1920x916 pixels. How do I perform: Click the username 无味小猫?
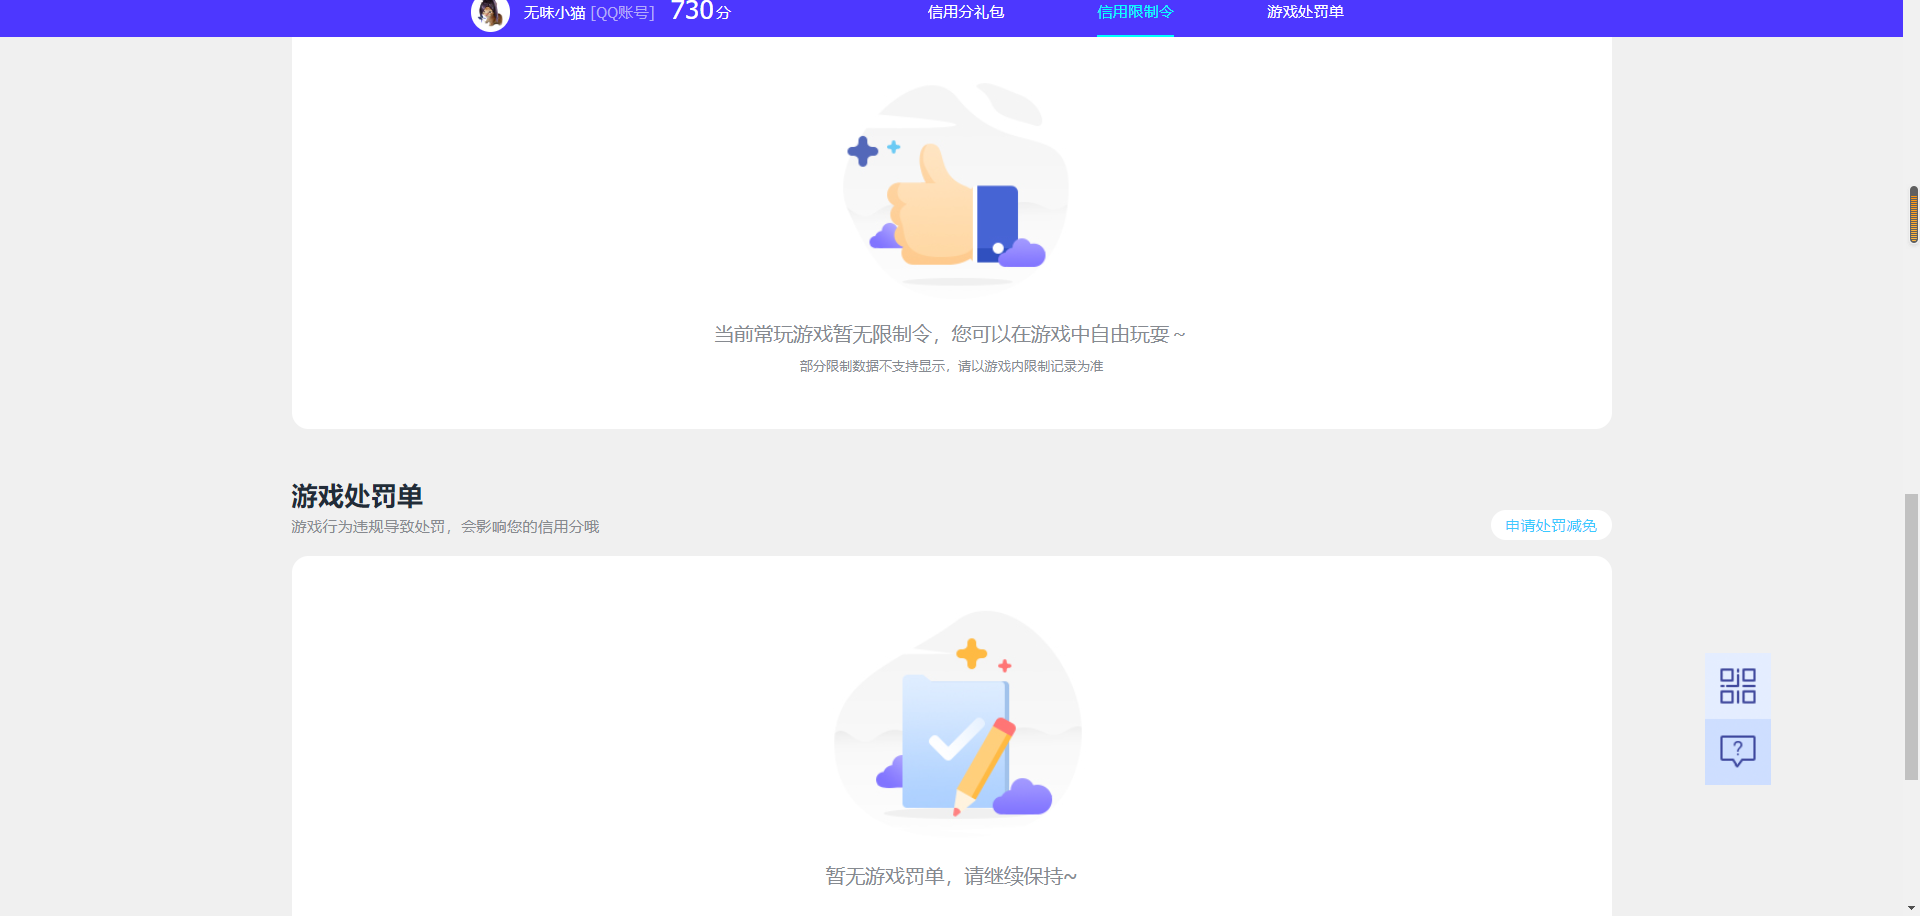554,13
